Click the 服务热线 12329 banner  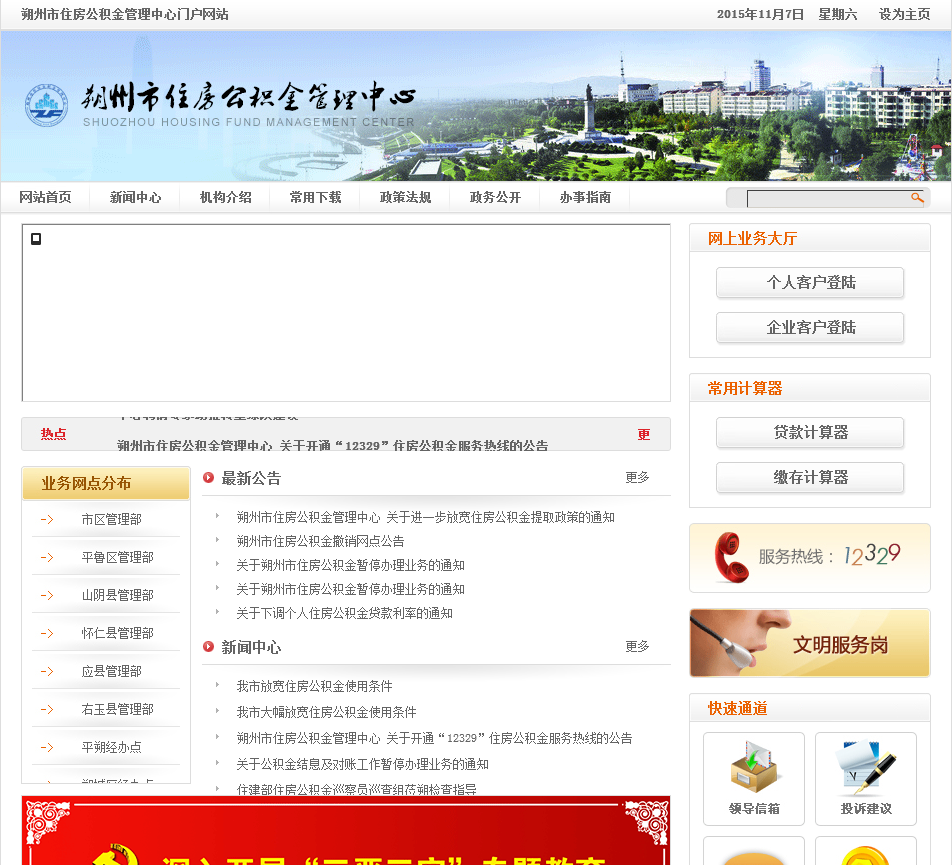pyautogui.click(x=809, y=558)
